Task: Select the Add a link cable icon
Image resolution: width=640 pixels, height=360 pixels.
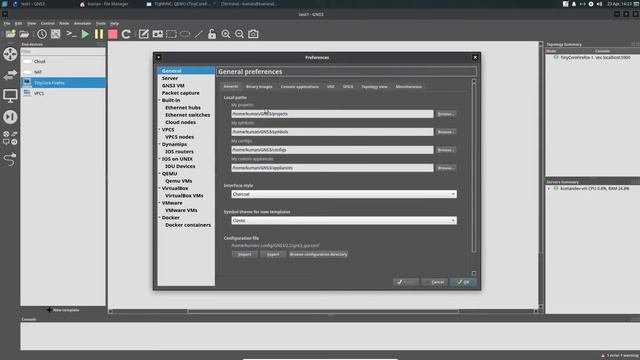Action: (x=10, y=159)
